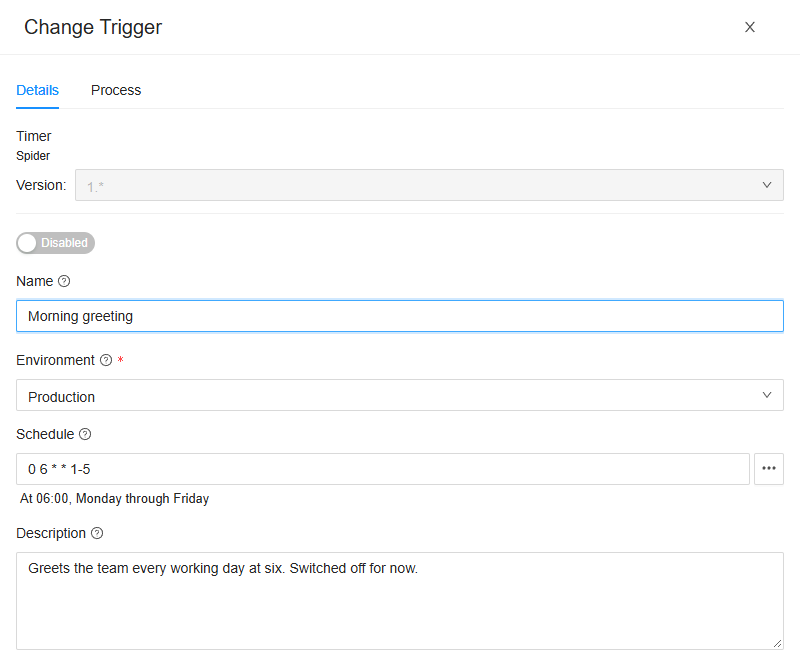Select the Details tab
The image size is (800, 662).
pos(38,90)
